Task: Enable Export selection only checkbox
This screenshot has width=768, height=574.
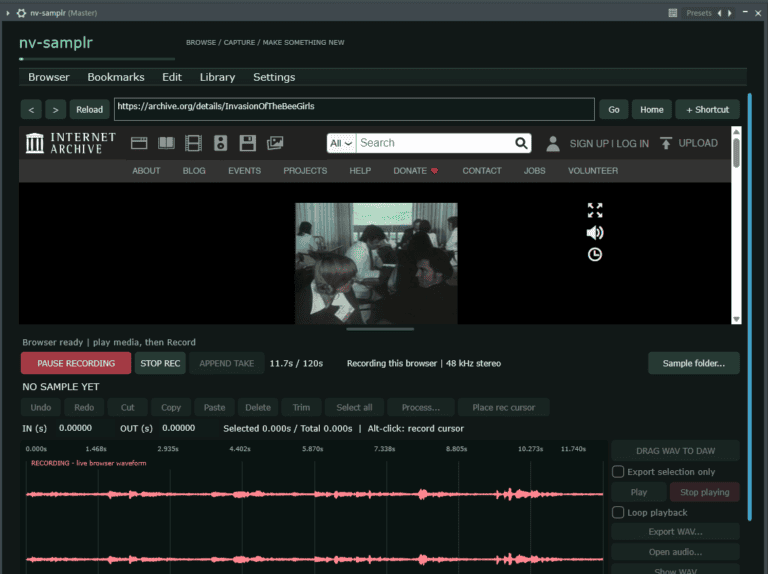Action: (618, 471)
